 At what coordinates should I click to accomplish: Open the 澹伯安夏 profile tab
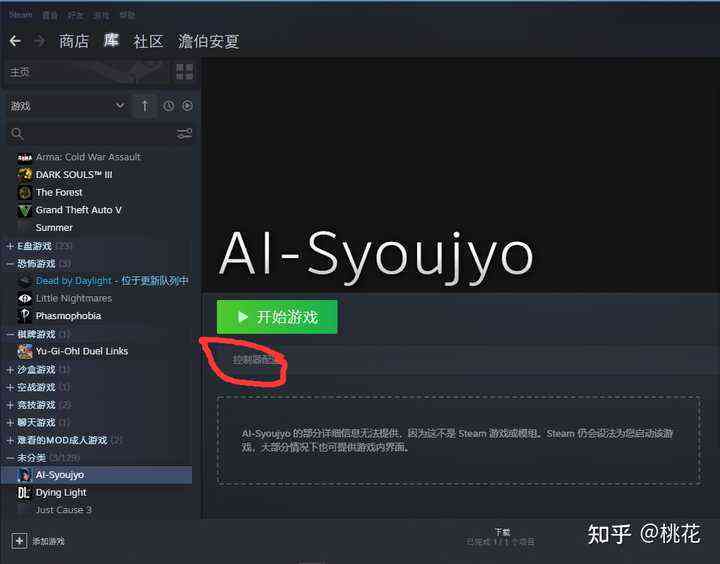208,41
